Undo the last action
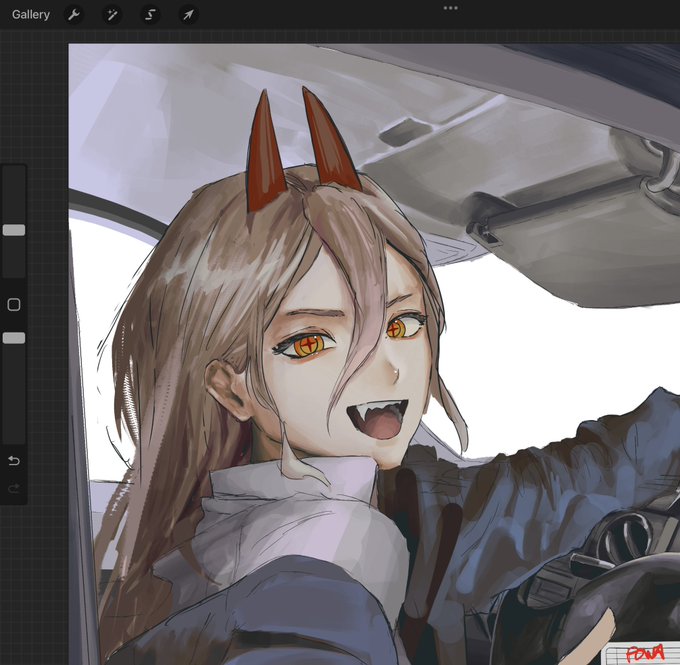The image size is (680, 665). click(14, 460)
